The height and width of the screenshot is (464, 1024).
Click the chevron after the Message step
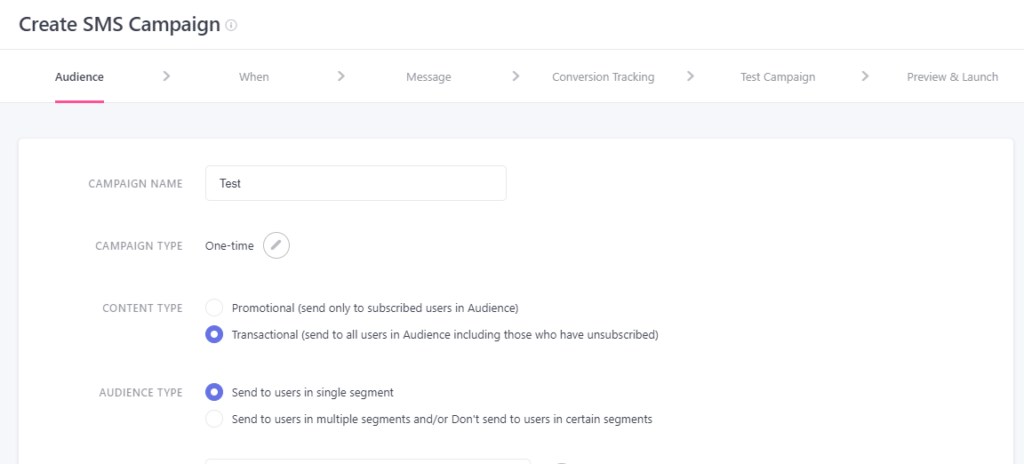click(516, 76)
